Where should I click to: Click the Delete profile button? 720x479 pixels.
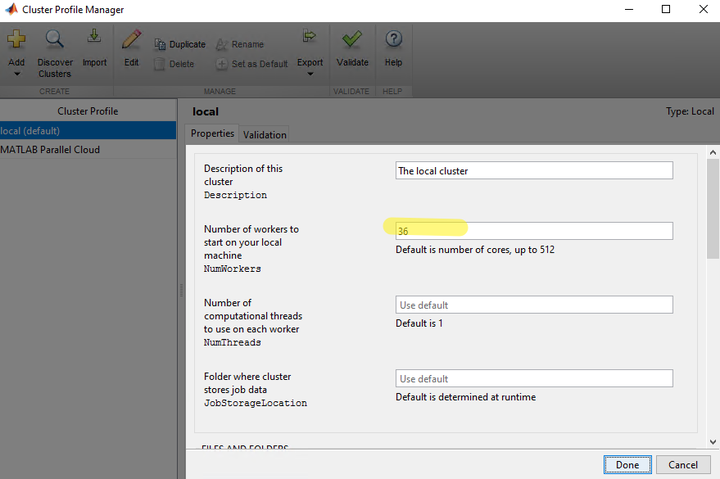point(174,64)
